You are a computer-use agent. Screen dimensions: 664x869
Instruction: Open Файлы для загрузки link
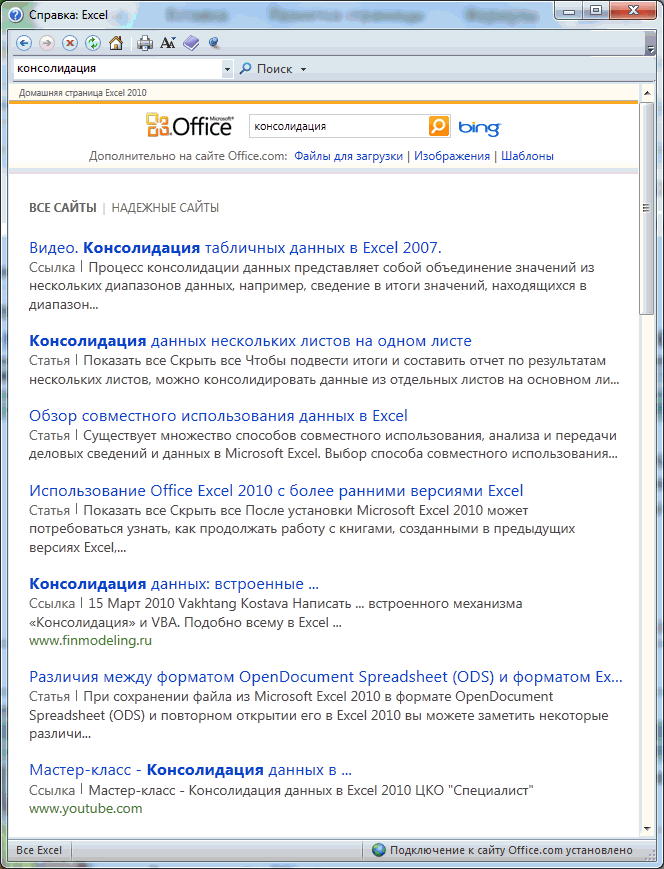click(x=348, y=156)
